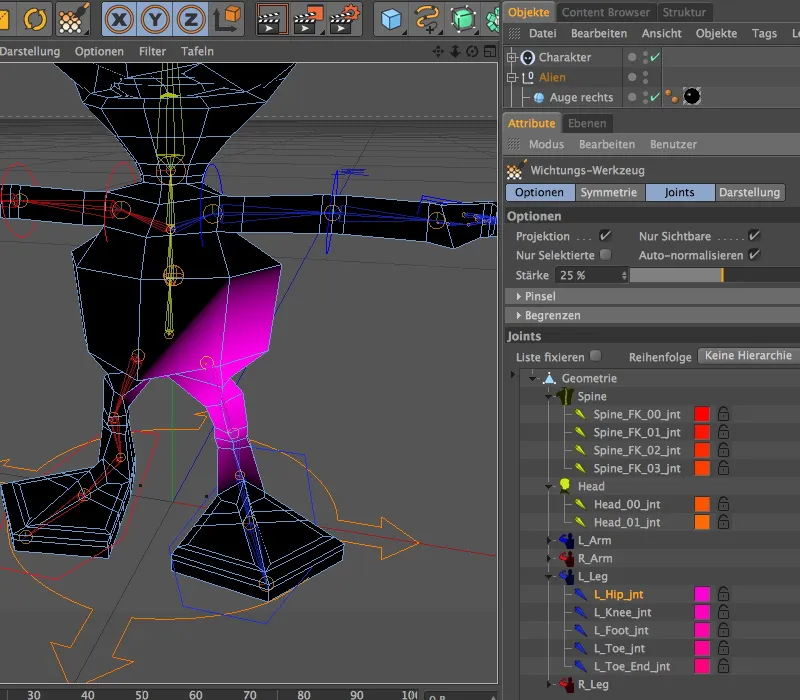Open the Tags menu in object manager
This screenshot has width=800, height=700.
tap(764, 34)
